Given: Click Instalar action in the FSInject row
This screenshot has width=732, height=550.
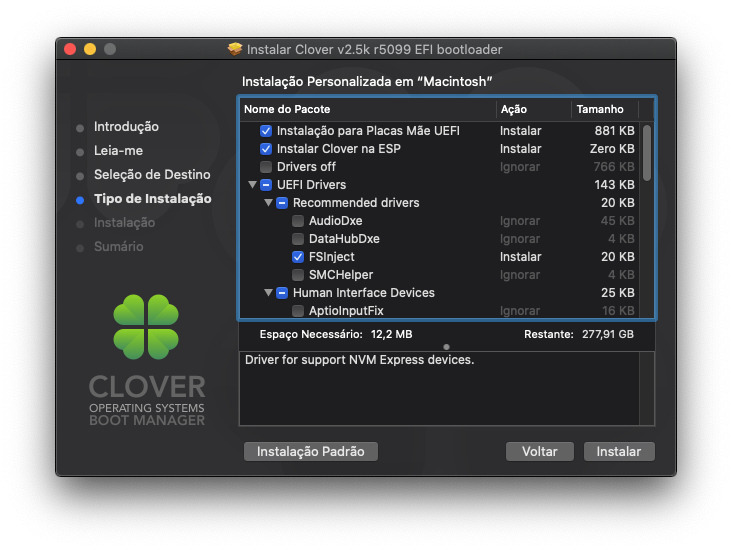Looking at the screenshot, I should tap(521, 257).
